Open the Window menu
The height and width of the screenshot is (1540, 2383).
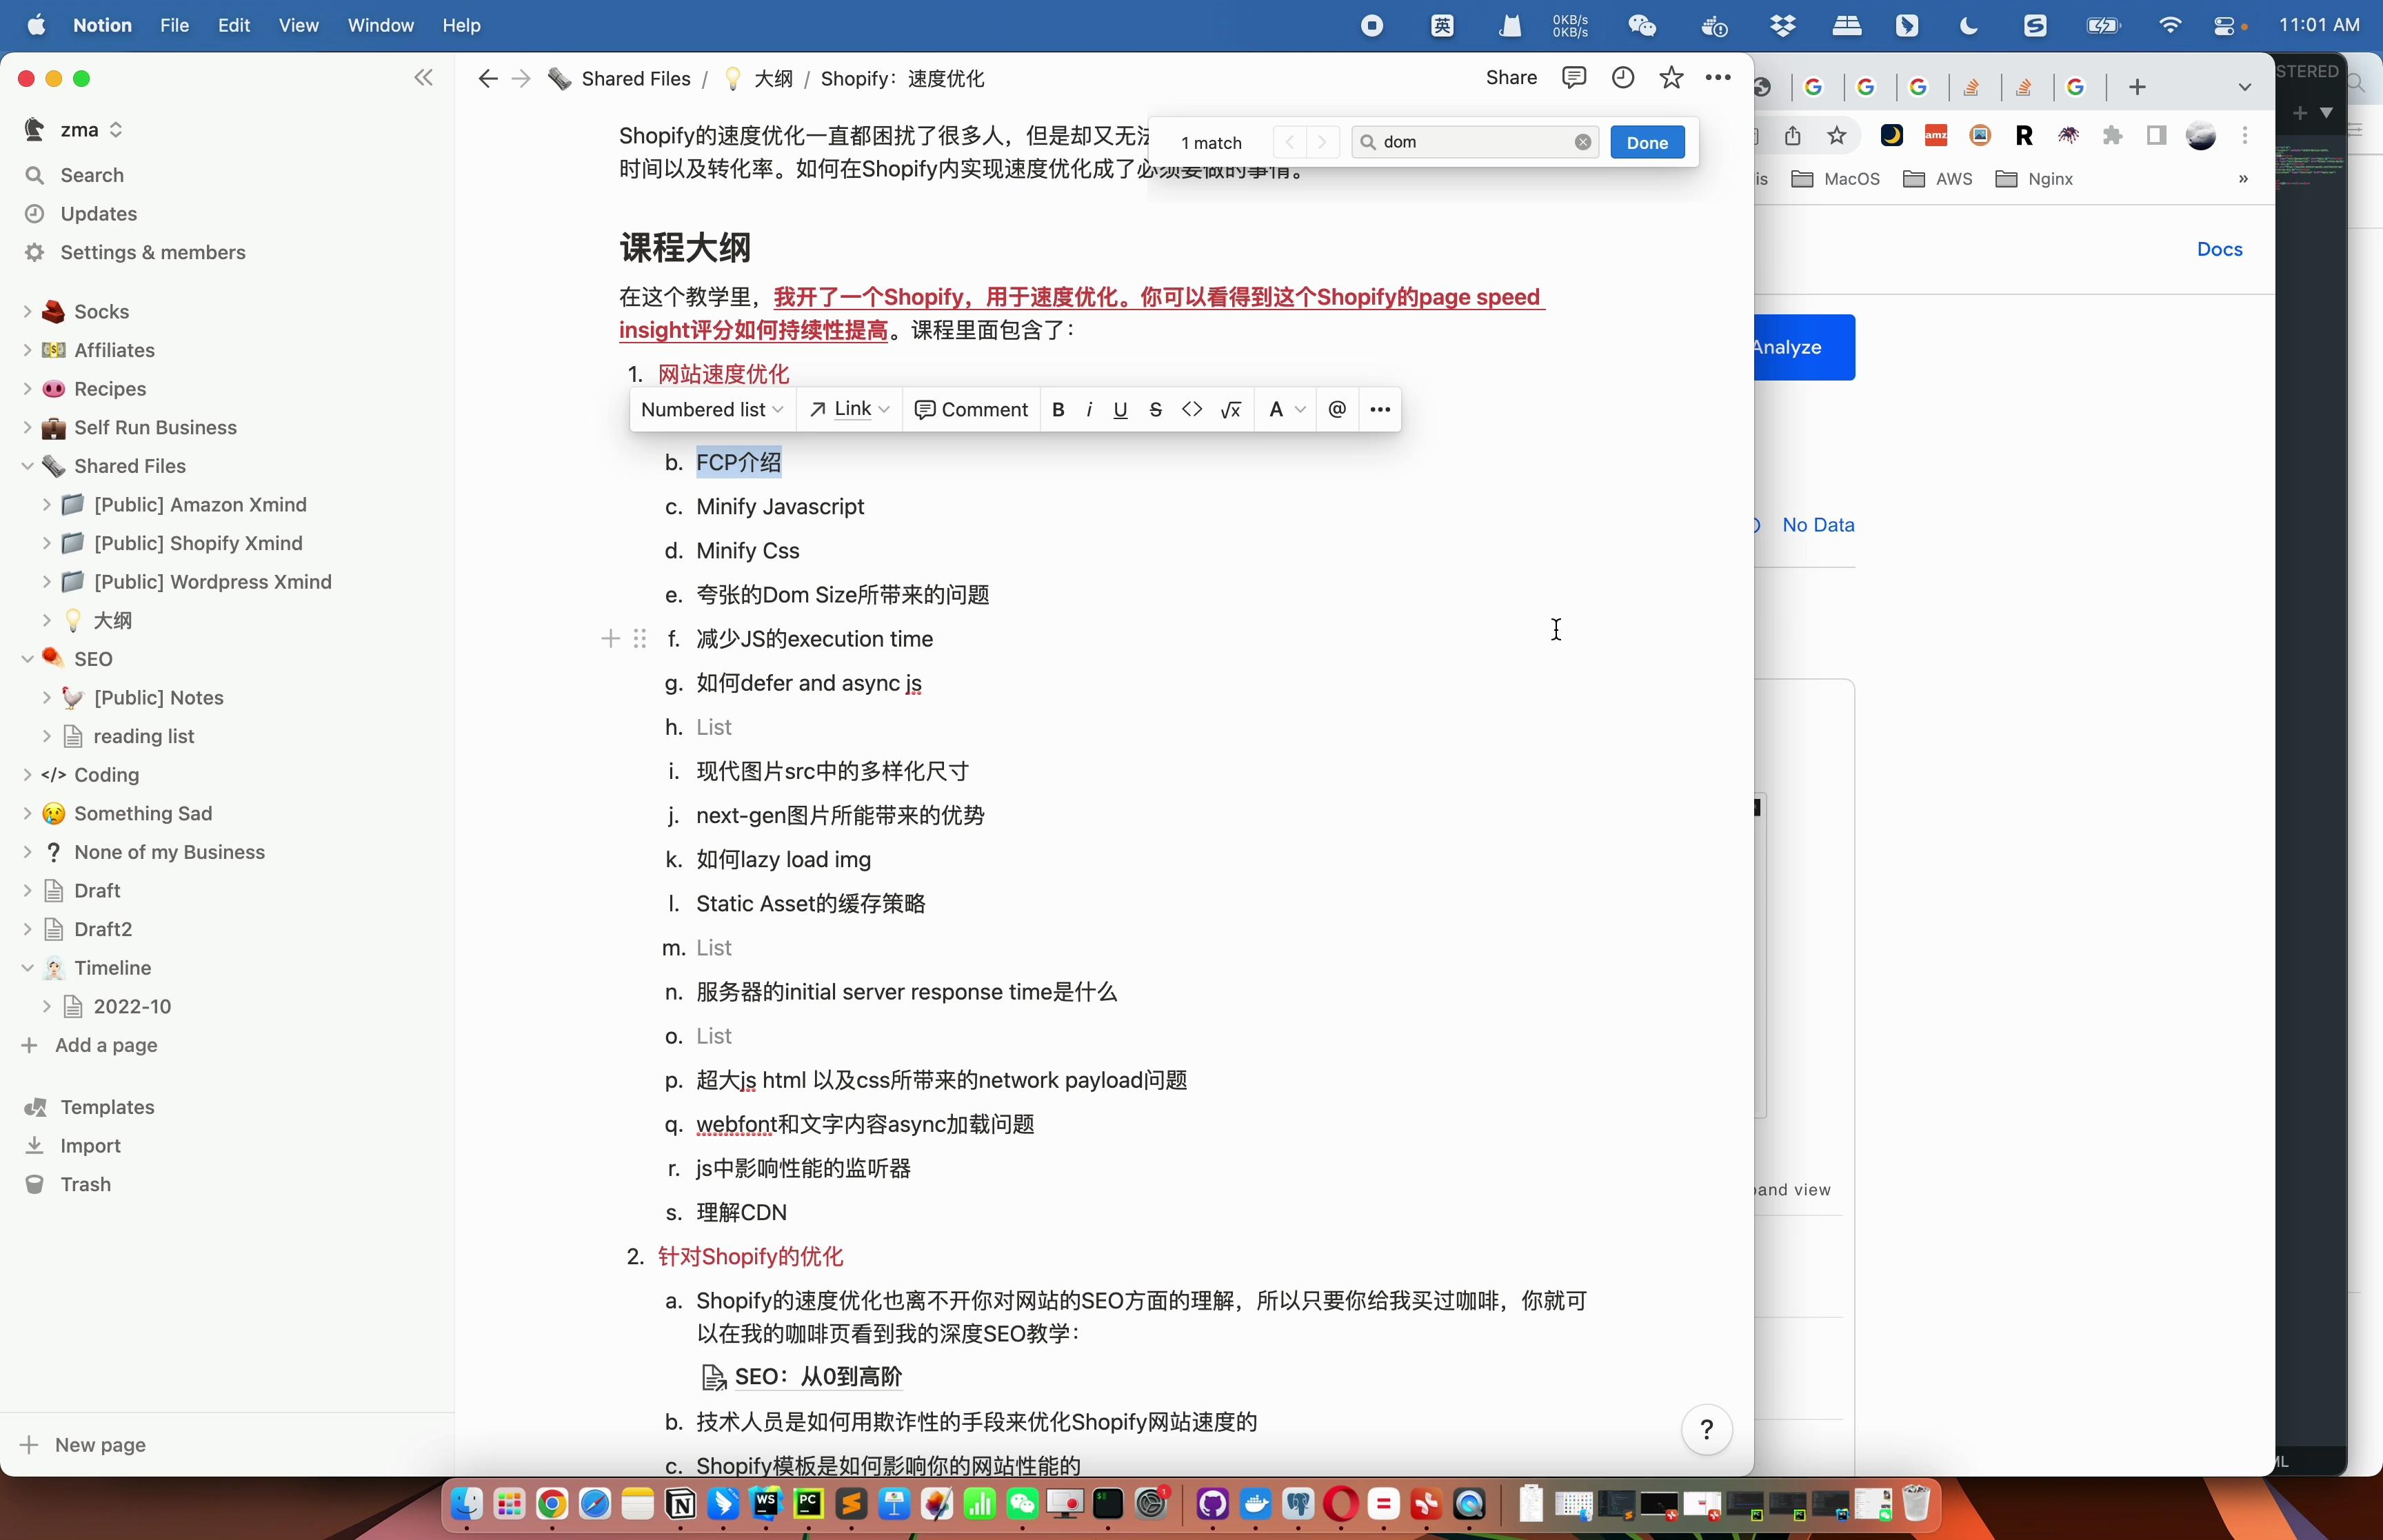[380, 25]
